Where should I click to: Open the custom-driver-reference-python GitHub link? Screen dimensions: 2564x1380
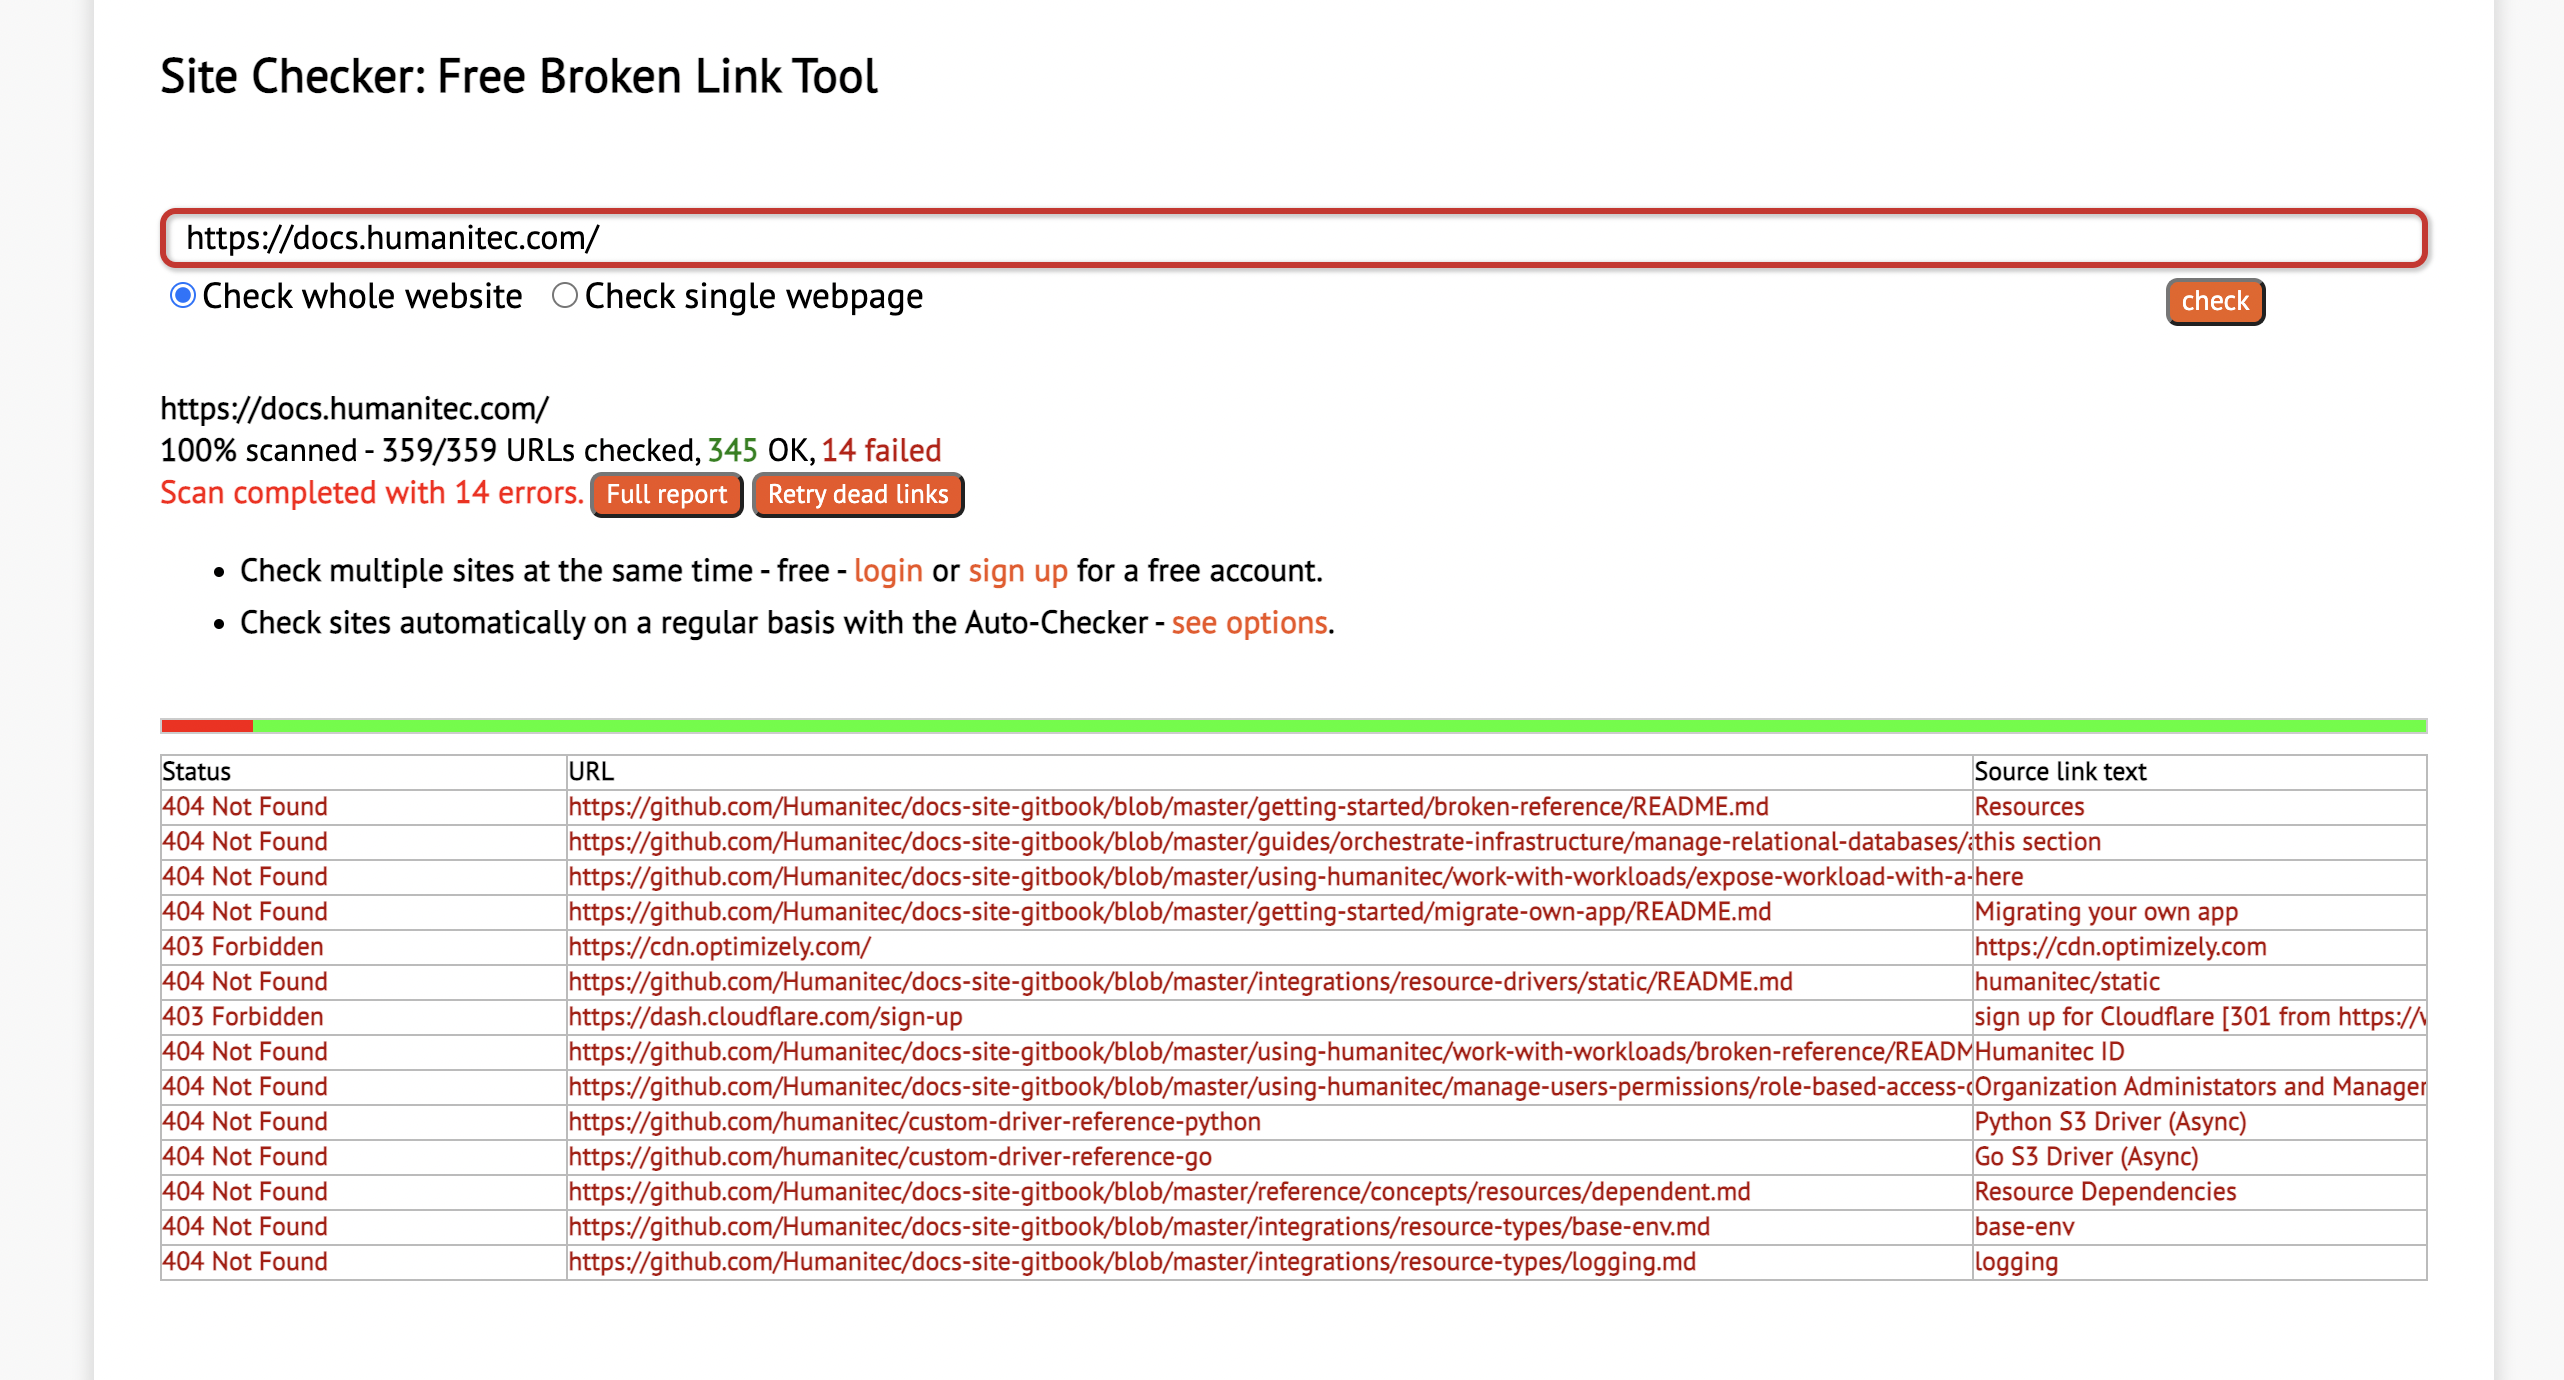(x=914, y=1121)
